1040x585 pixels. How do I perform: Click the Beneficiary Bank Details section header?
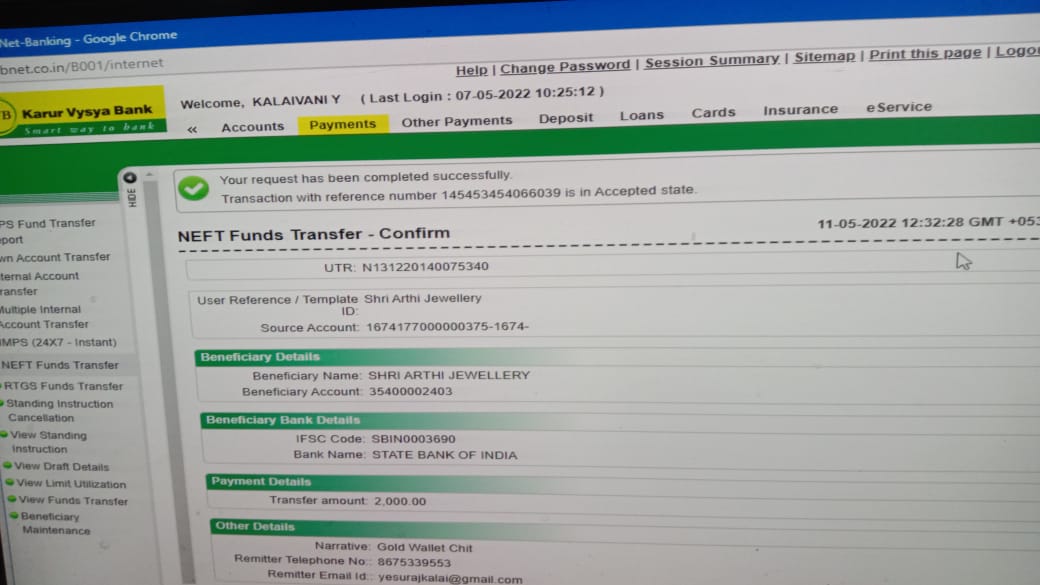283,420
